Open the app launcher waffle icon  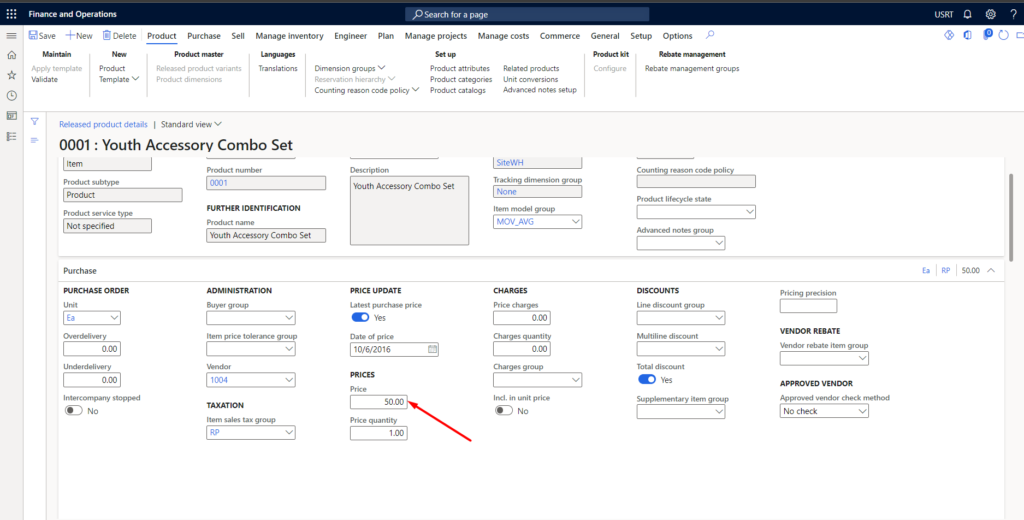coord(11,14)
